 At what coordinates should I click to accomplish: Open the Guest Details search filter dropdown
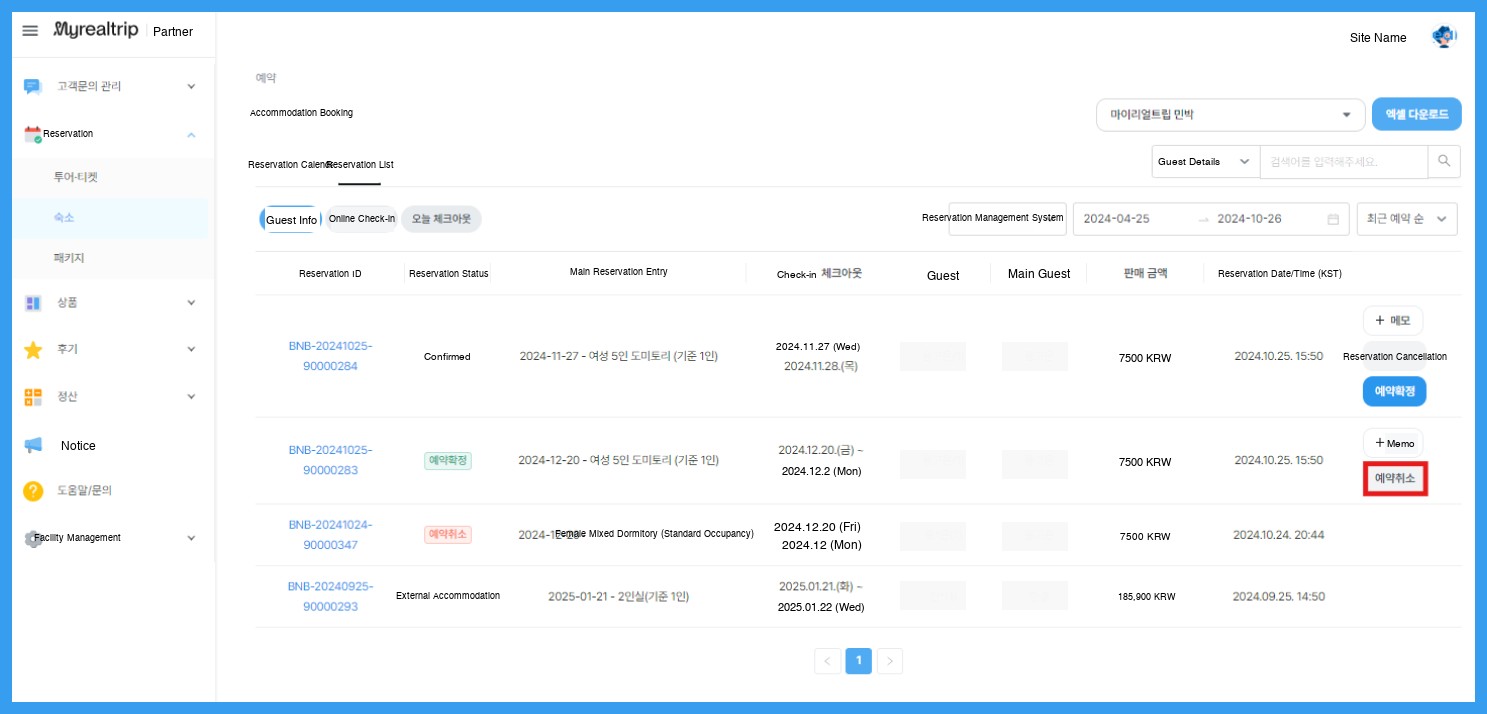click(1205, 161)
